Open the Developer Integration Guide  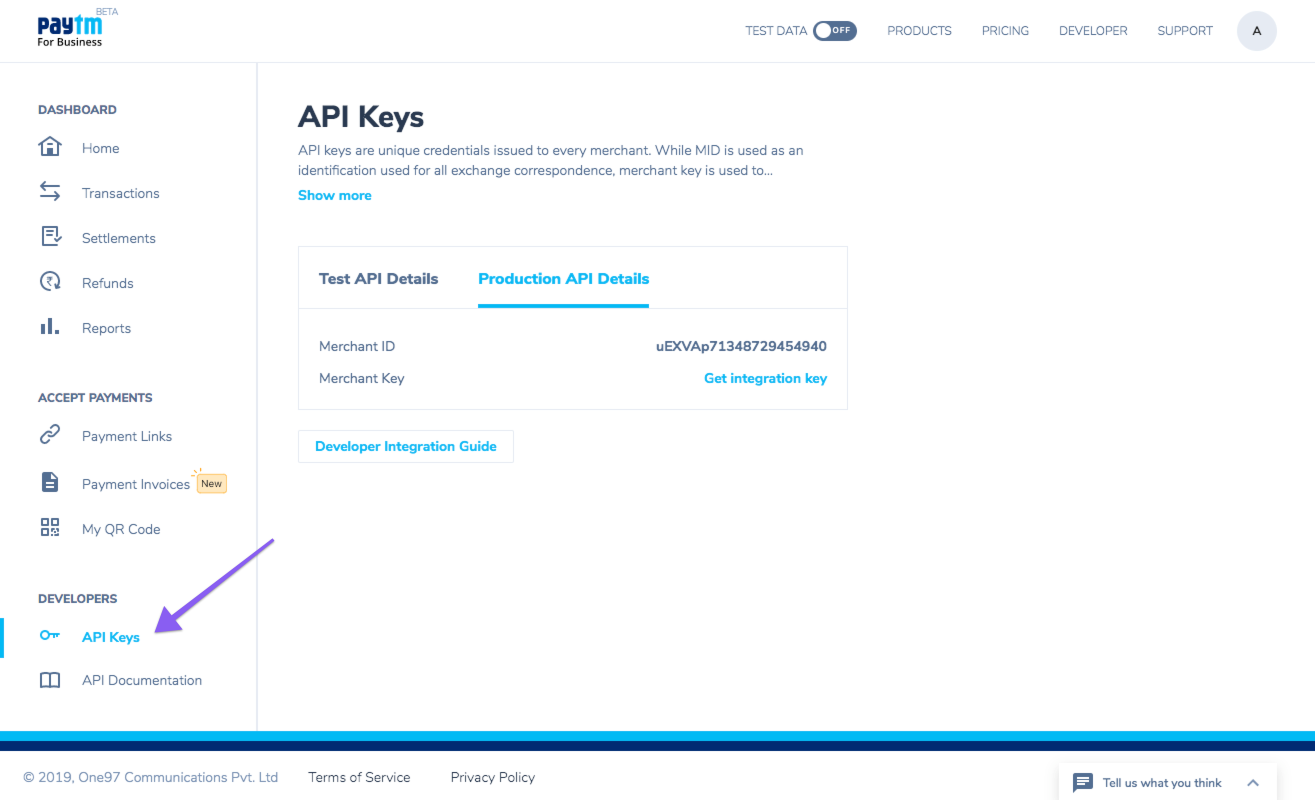coord(406,446)
